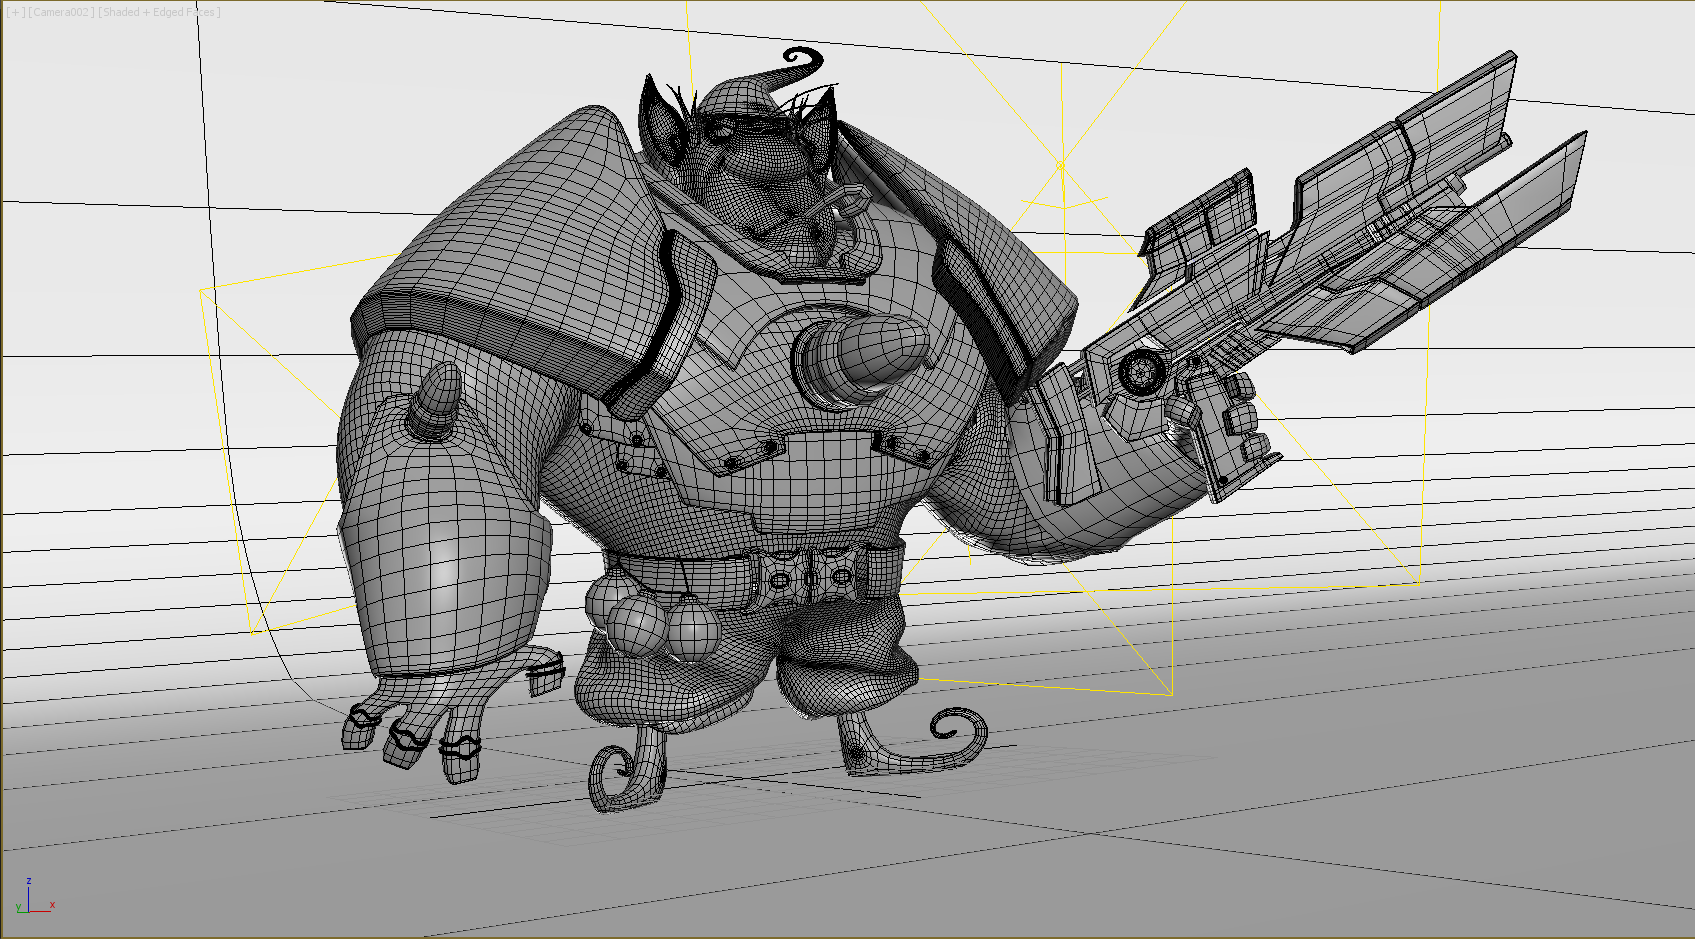Open the Camera002 point-of-view viewport menu
This screenshot has height=939, width=1695.
62,12
